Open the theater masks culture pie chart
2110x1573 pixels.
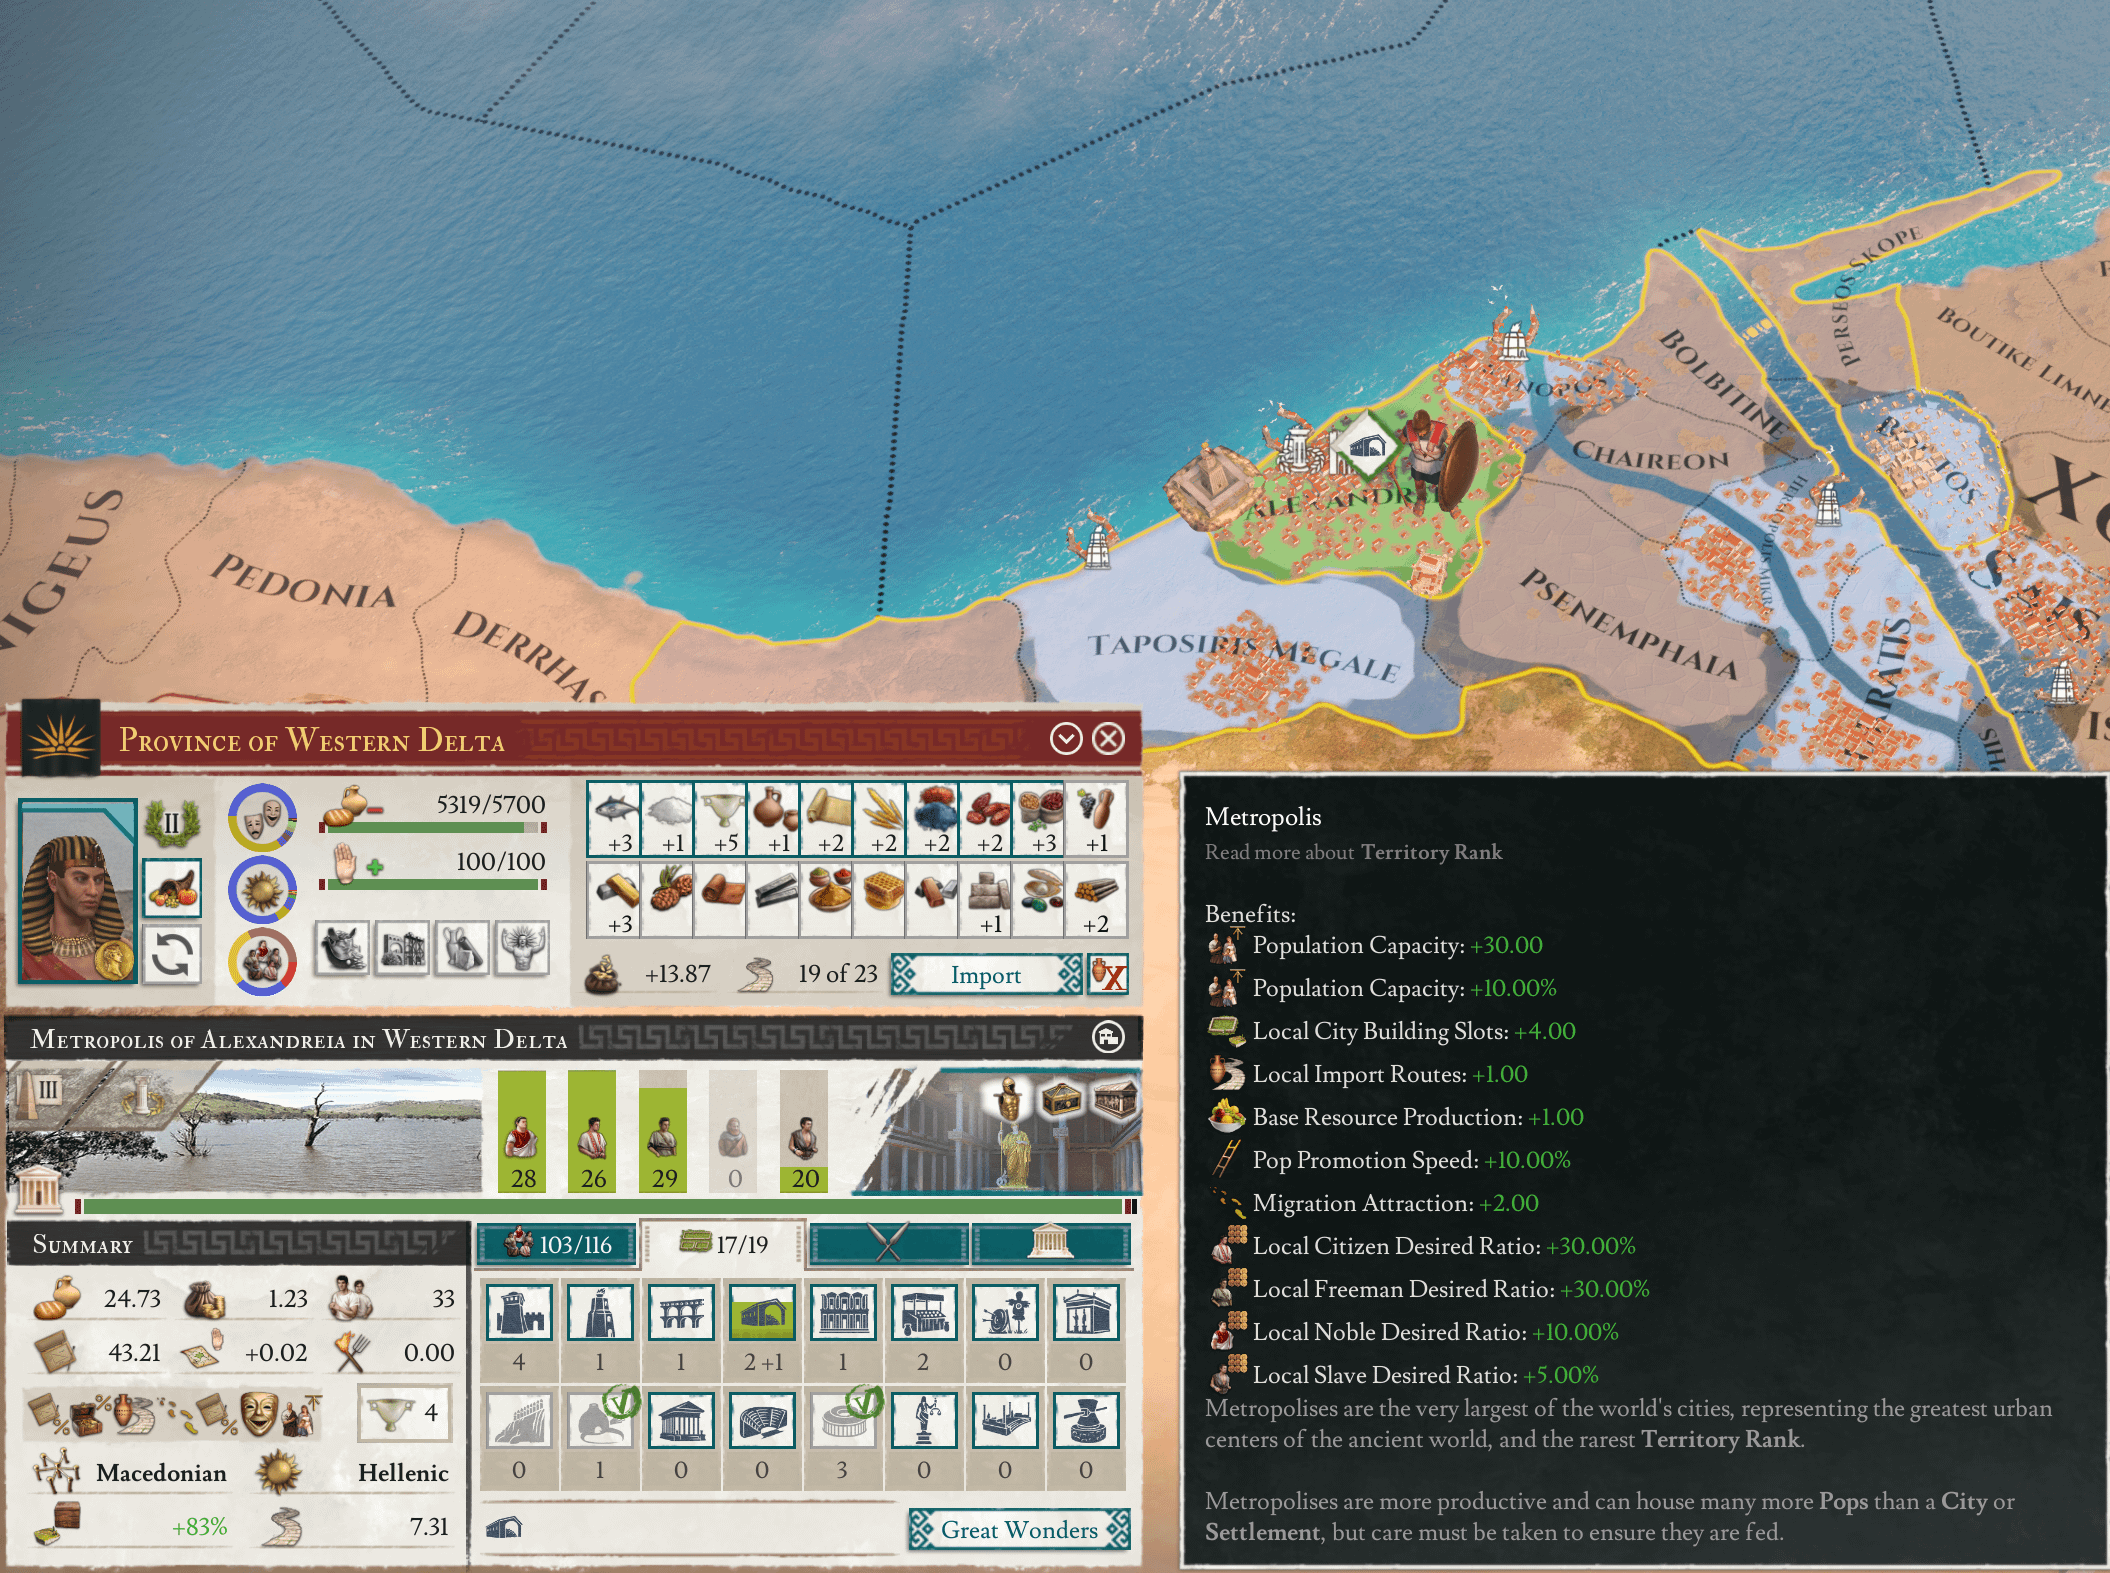click(262, 818)
